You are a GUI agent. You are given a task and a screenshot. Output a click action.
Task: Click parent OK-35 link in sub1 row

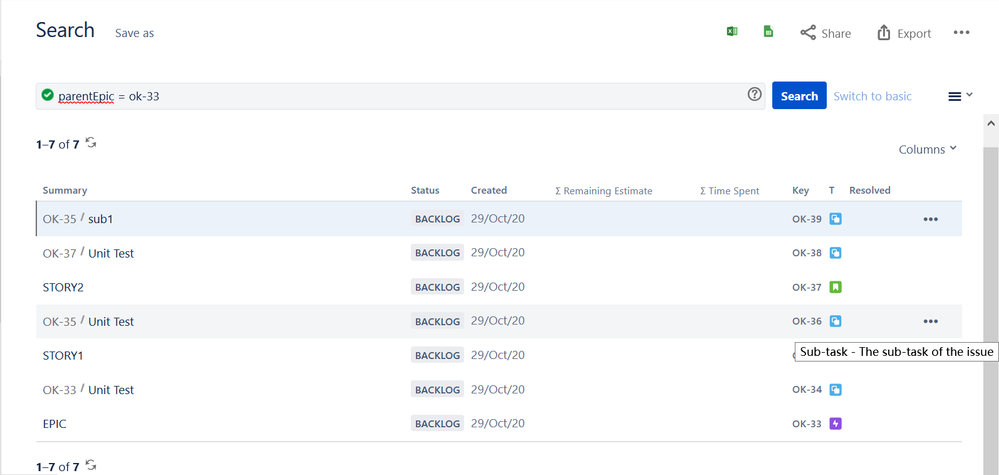point(59,219)
